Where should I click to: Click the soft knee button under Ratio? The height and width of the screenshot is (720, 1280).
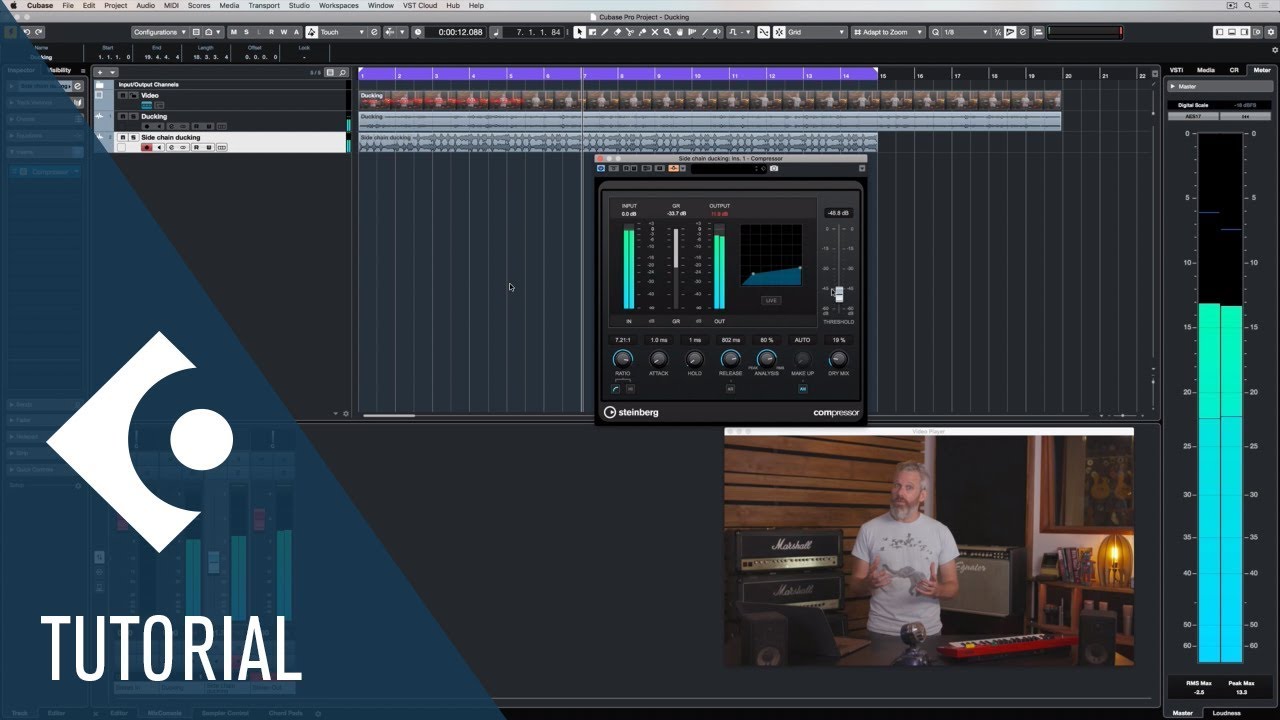click(617, 388)
